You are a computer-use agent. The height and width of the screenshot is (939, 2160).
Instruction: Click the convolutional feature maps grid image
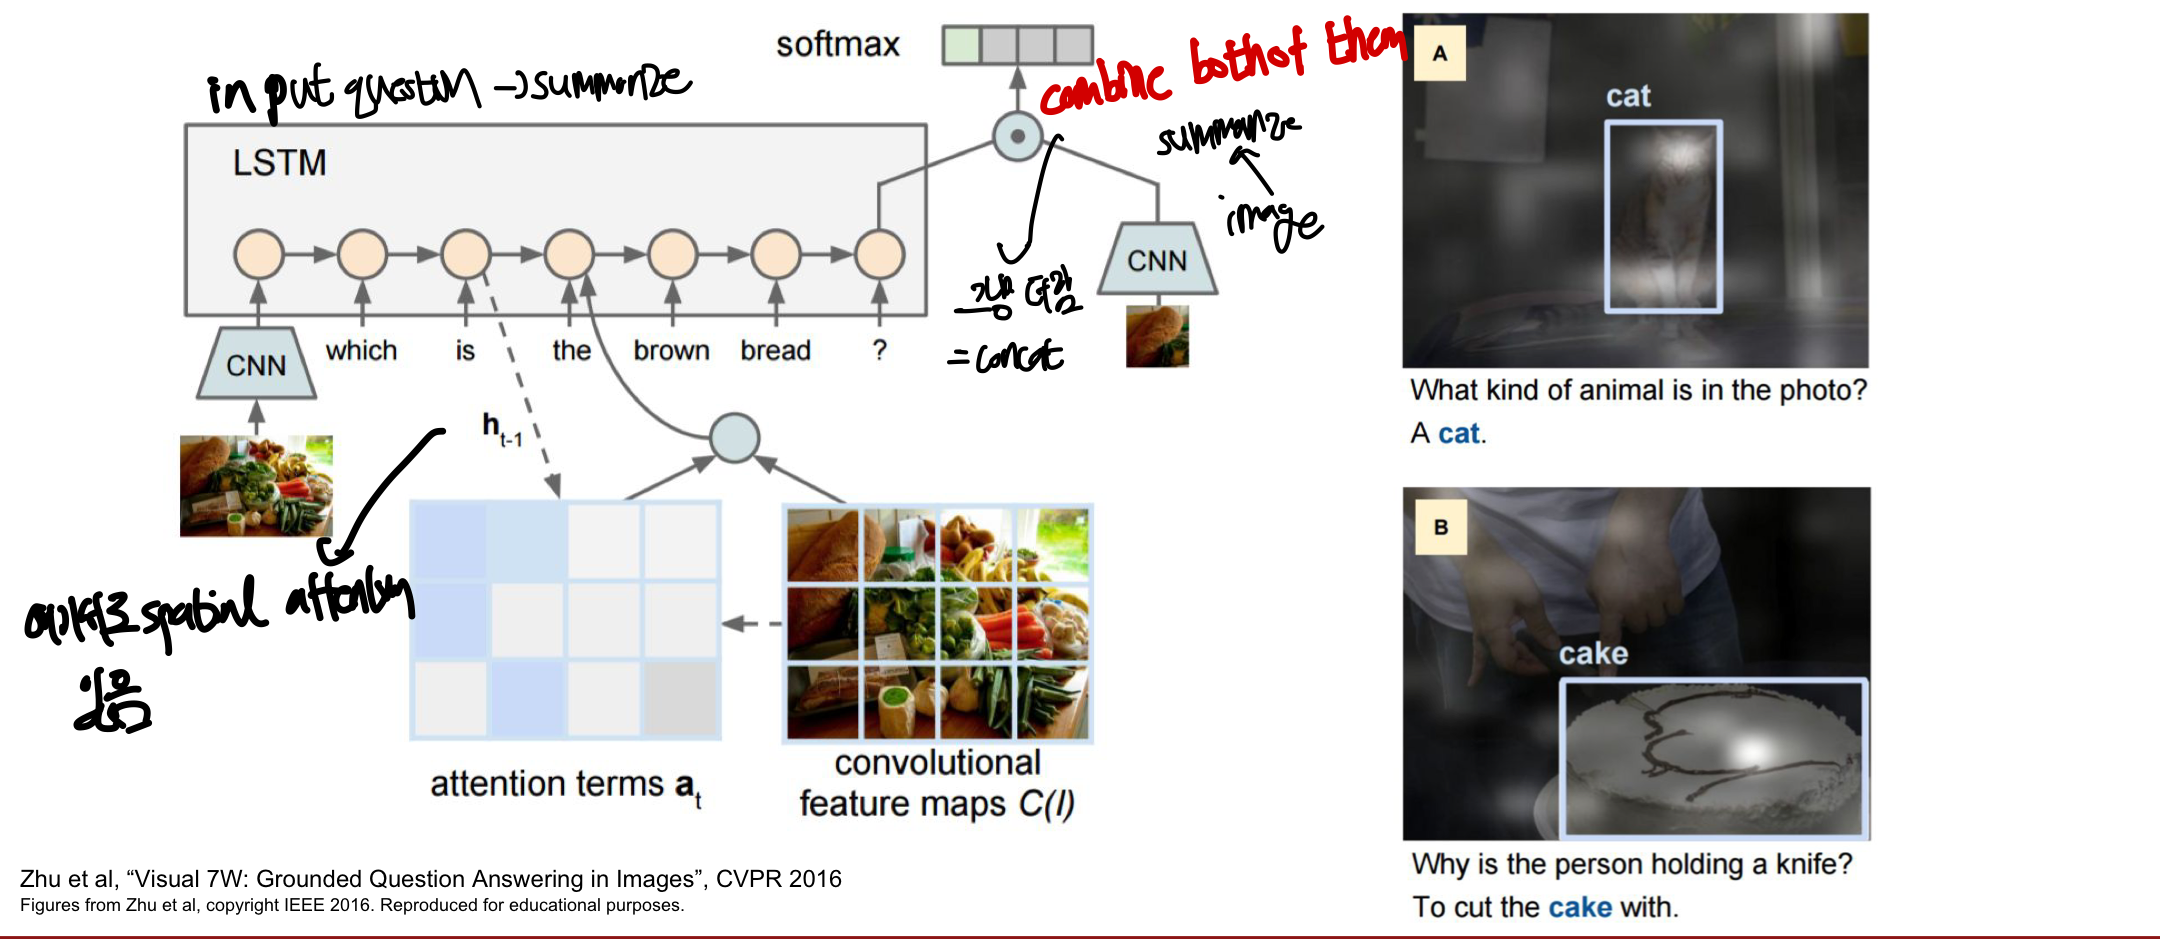tap(938, 624)
